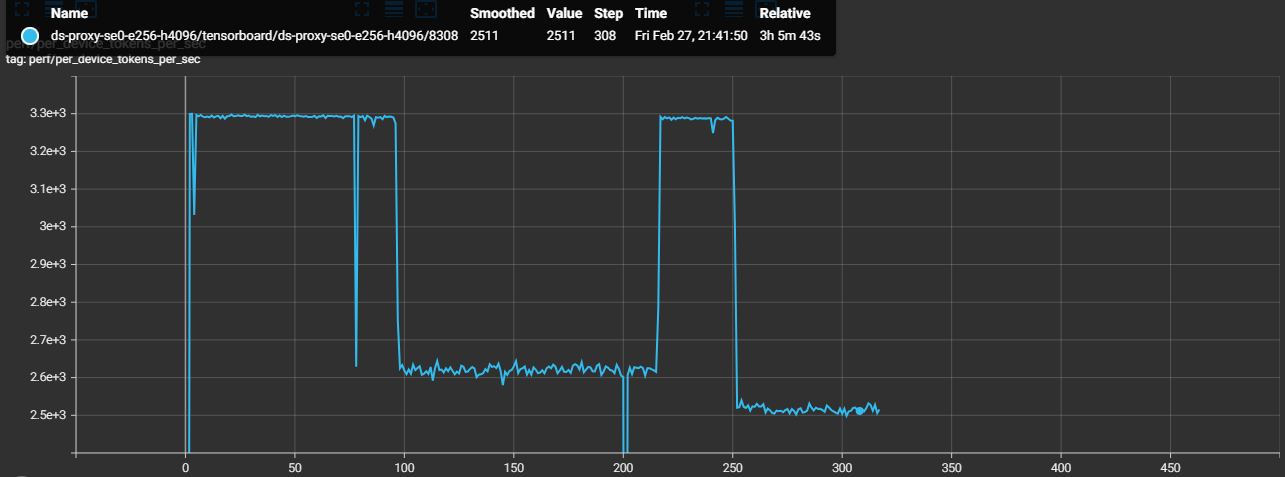1285x477 pixels.
Task: Click the blue run color circle in tooltip
Action: (x=29, y=36)
